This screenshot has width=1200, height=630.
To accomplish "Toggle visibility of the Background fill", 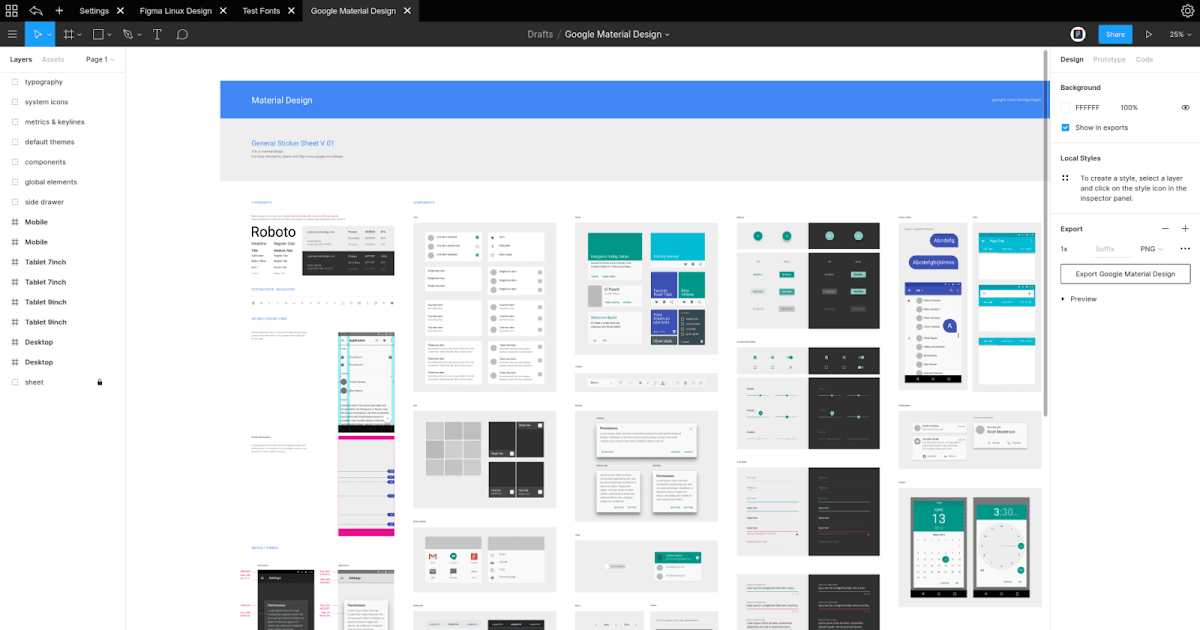I will (x=1186, y=107).
